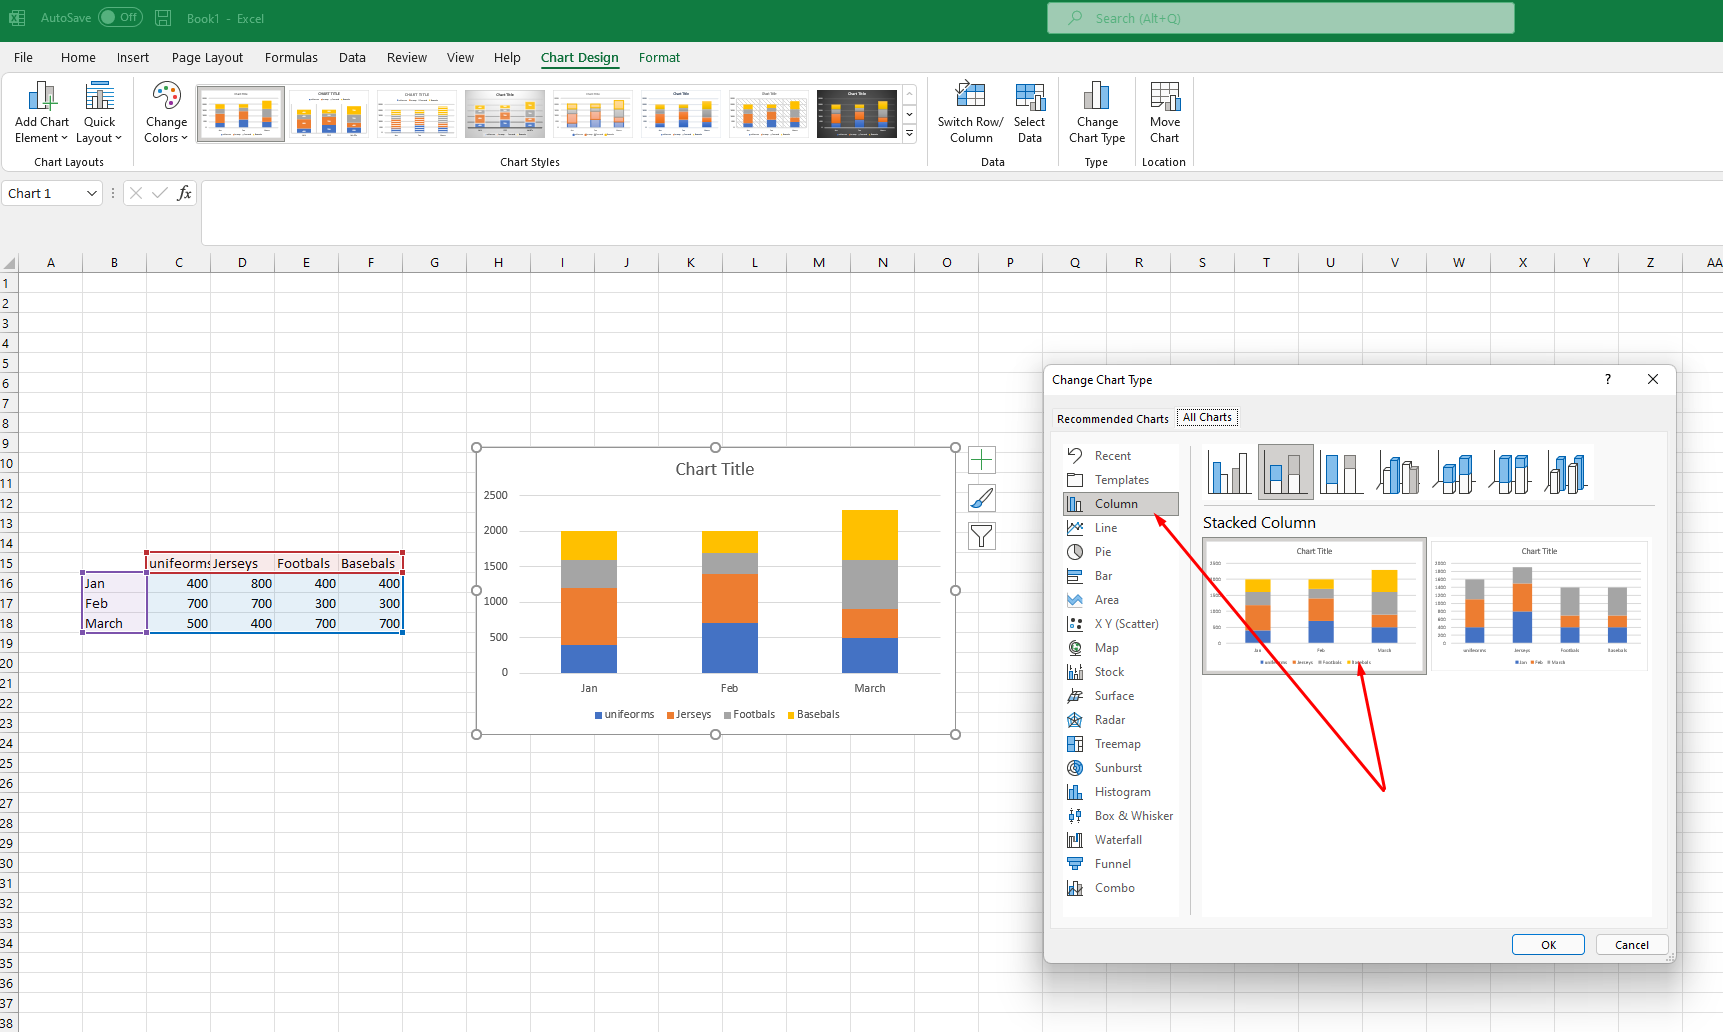Open the Change Colors dropdown
Screen dimensions: 1723x1032
tap(166, 113)
